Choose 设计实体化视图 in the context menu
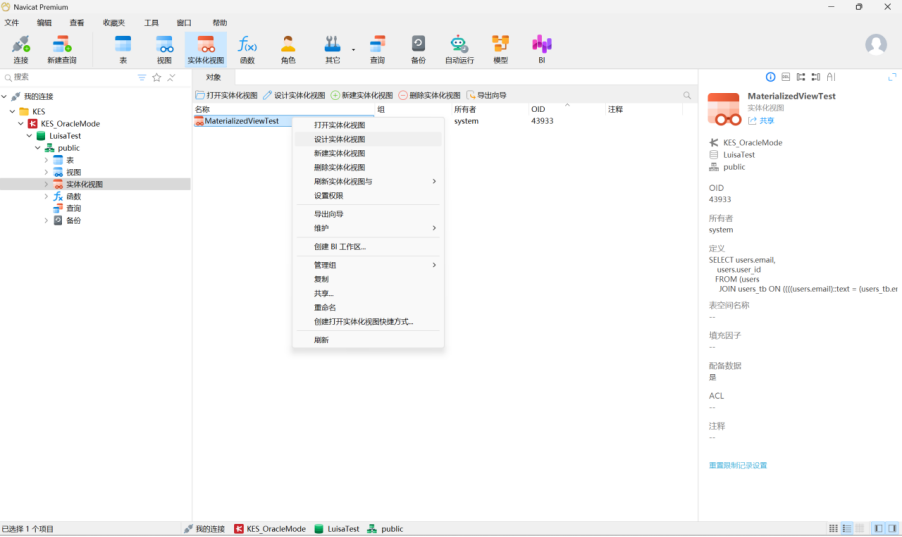The width and height of the screenshot is (902, 537). (340, 139)
